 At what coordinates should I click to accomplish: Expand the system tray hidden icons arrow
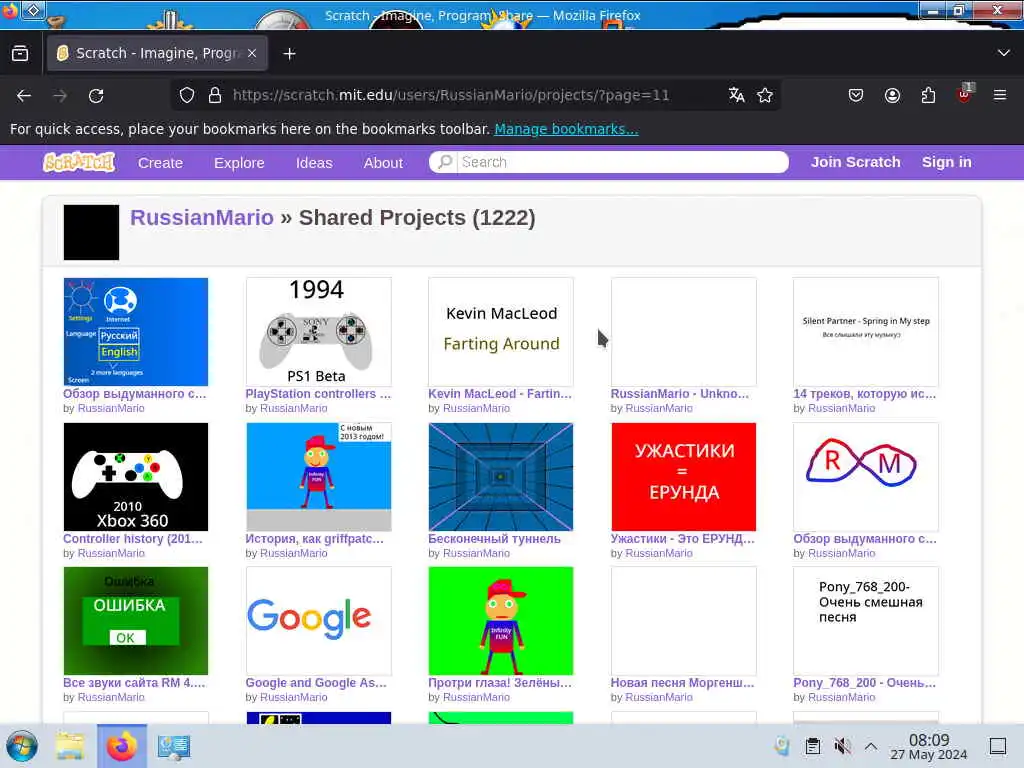[x=871, y=746]
